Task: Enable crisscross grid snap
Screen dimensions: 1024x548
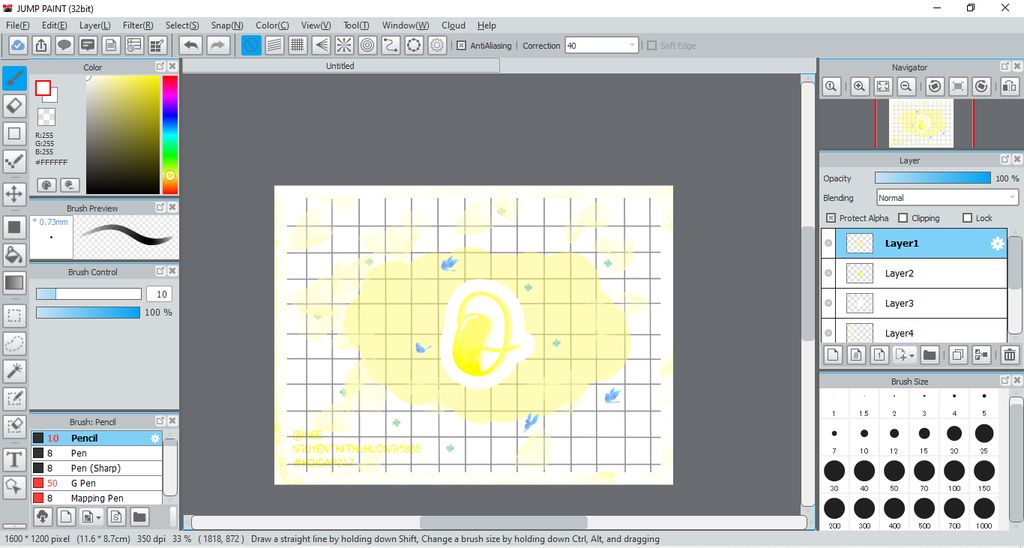Action: point(298,45)
